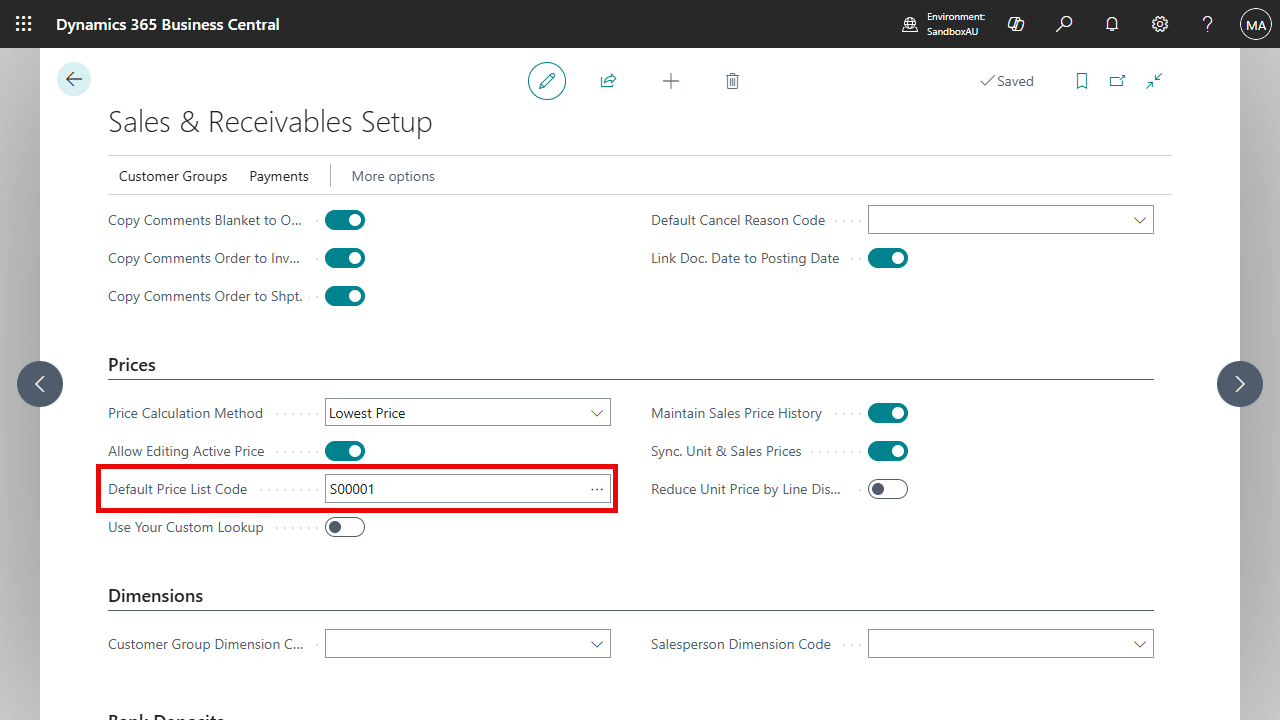Click the Sync. Unit & Sales Prices label
Image resolution: width=1280 pixels, height=720 pixels.
(x=726, y=451)
